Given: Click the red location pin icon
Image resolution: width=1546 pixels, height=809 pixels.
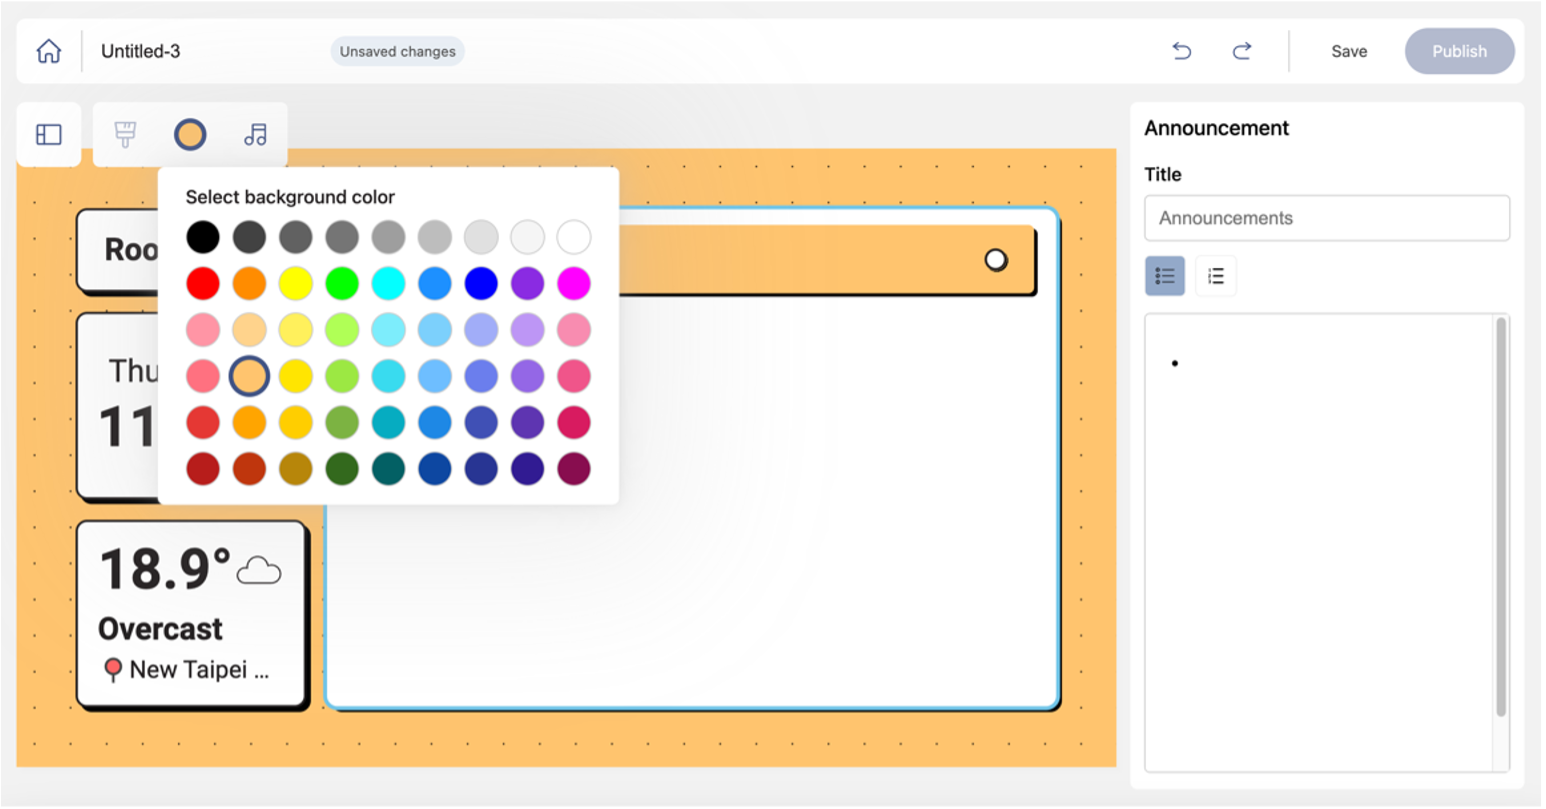Looking at the screenshot, I should tap(113, 669).
